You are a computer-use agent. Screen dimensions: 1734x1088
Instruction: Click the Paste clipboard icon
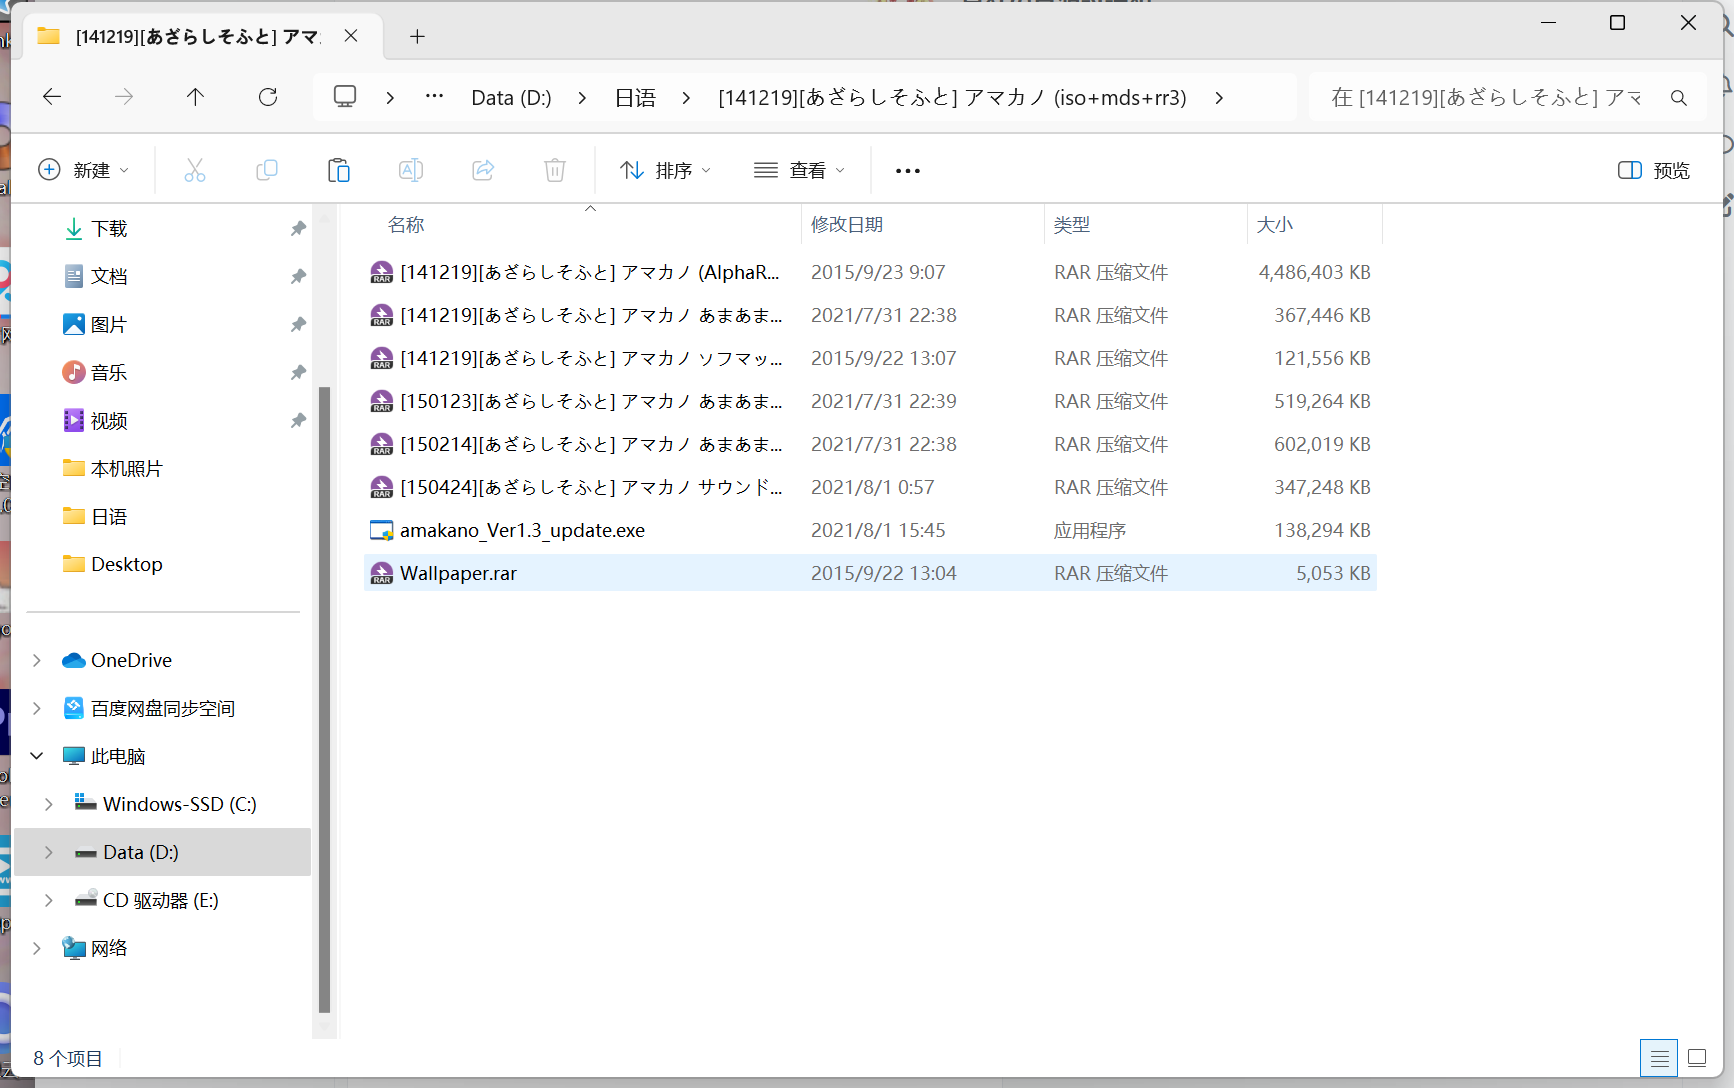(339, 170)
